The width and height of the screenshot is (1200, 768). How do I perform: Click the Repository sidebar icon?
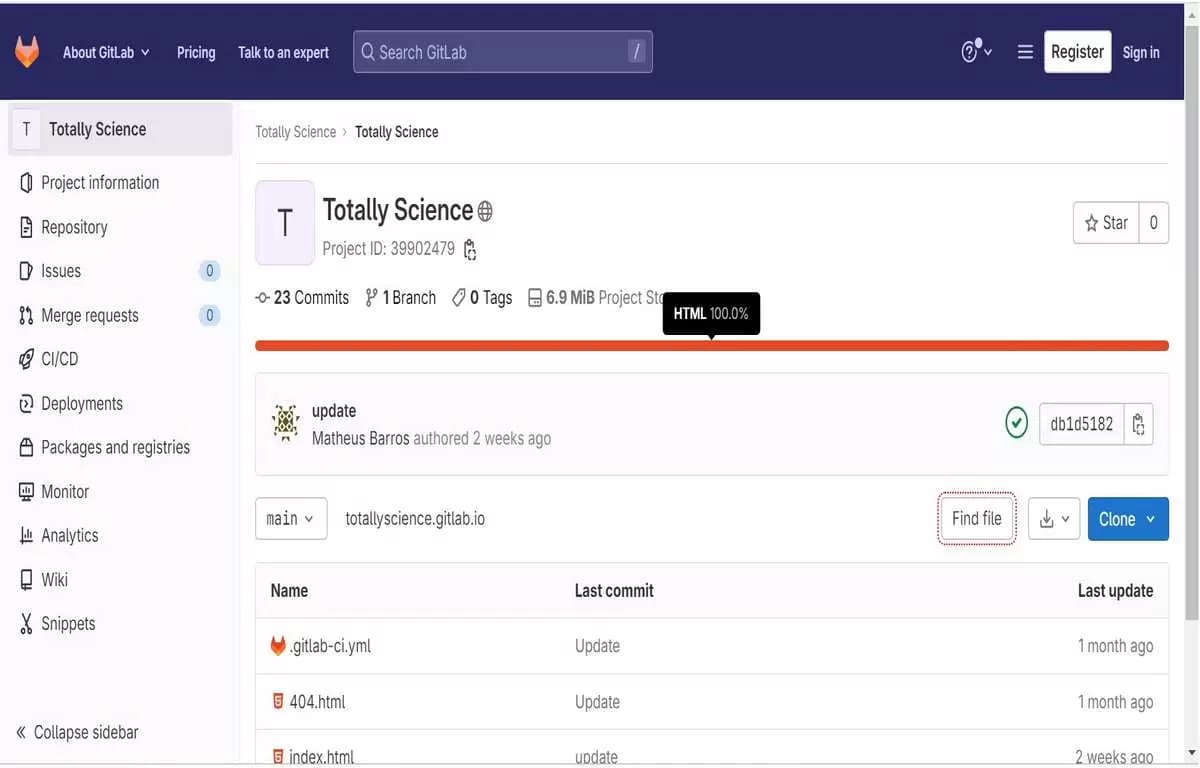click(x=24, y=226)
